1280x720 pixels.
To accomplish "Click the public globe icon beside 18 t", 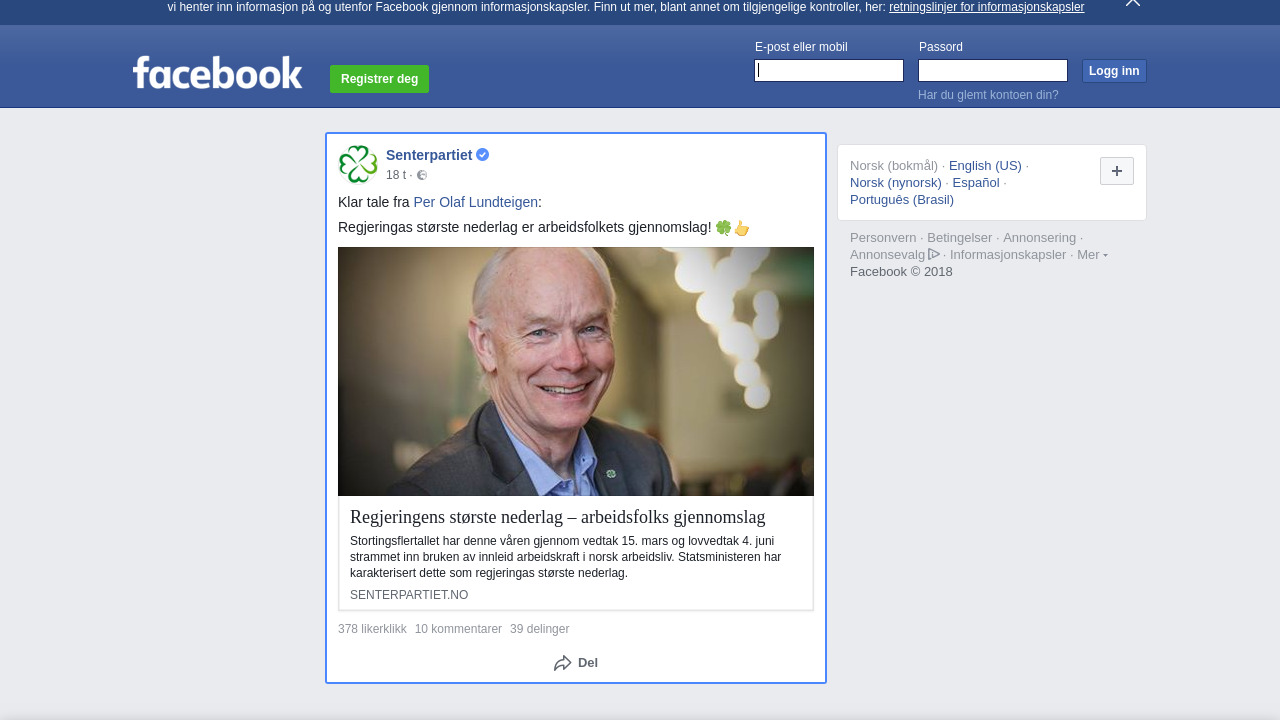I will pos(421,175).
